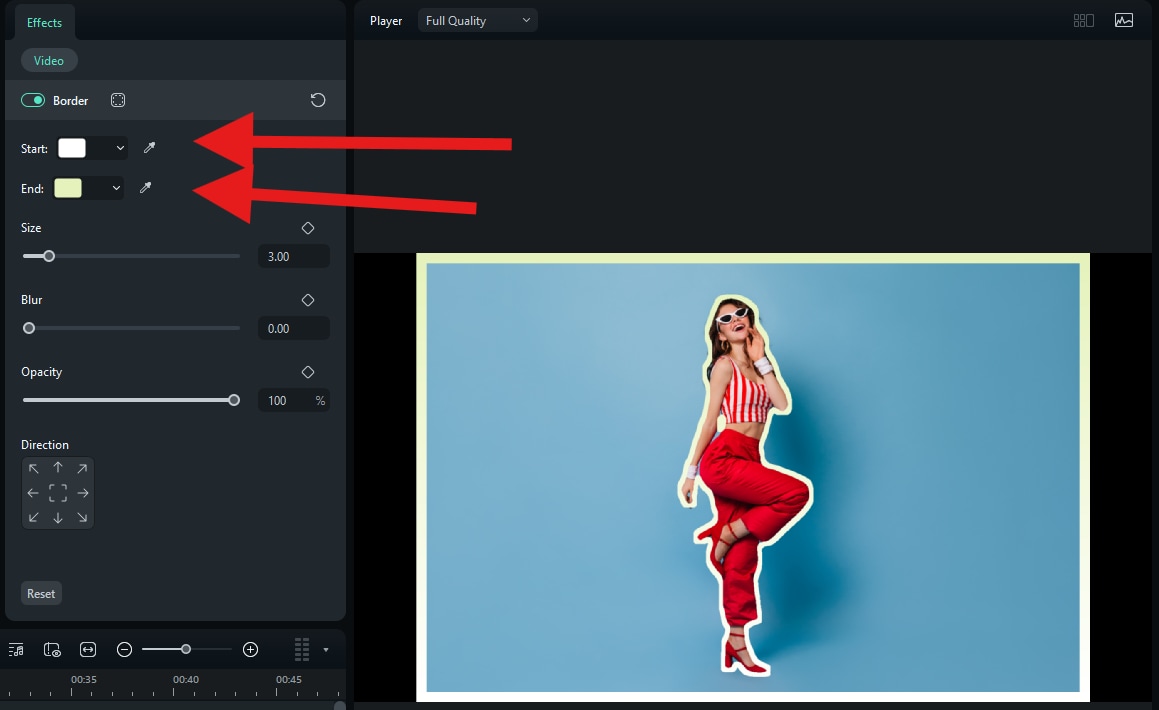
Task: Switch to the Effects tab
Action: tap(44, 22)
